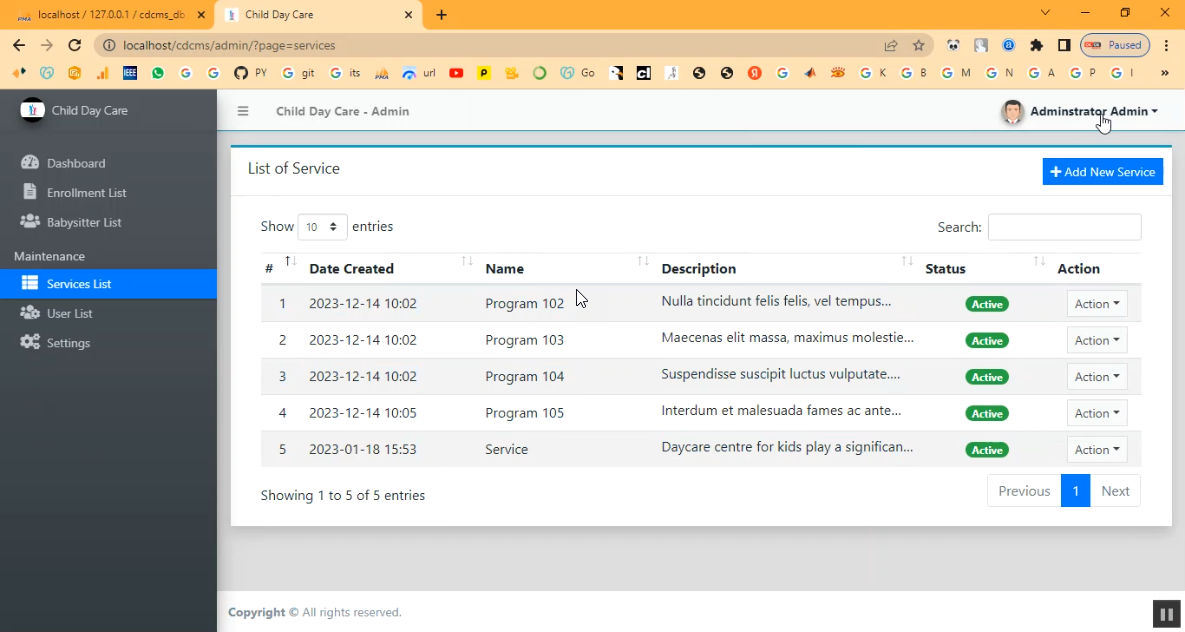Open the Dashboard sidebar item
This screenshot has width=1185, height=632.
coord(75,163)
